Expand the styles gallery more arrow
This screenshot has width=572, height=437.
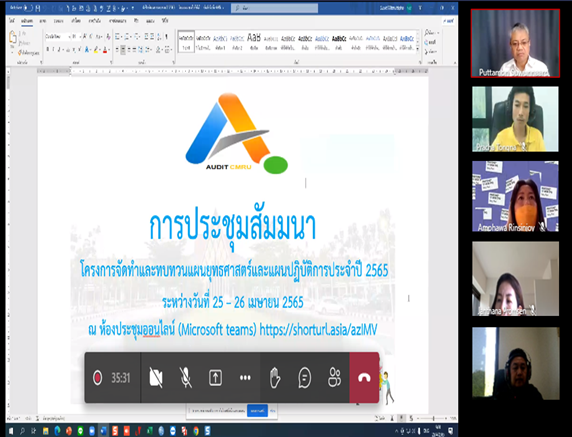pos(418,49)
